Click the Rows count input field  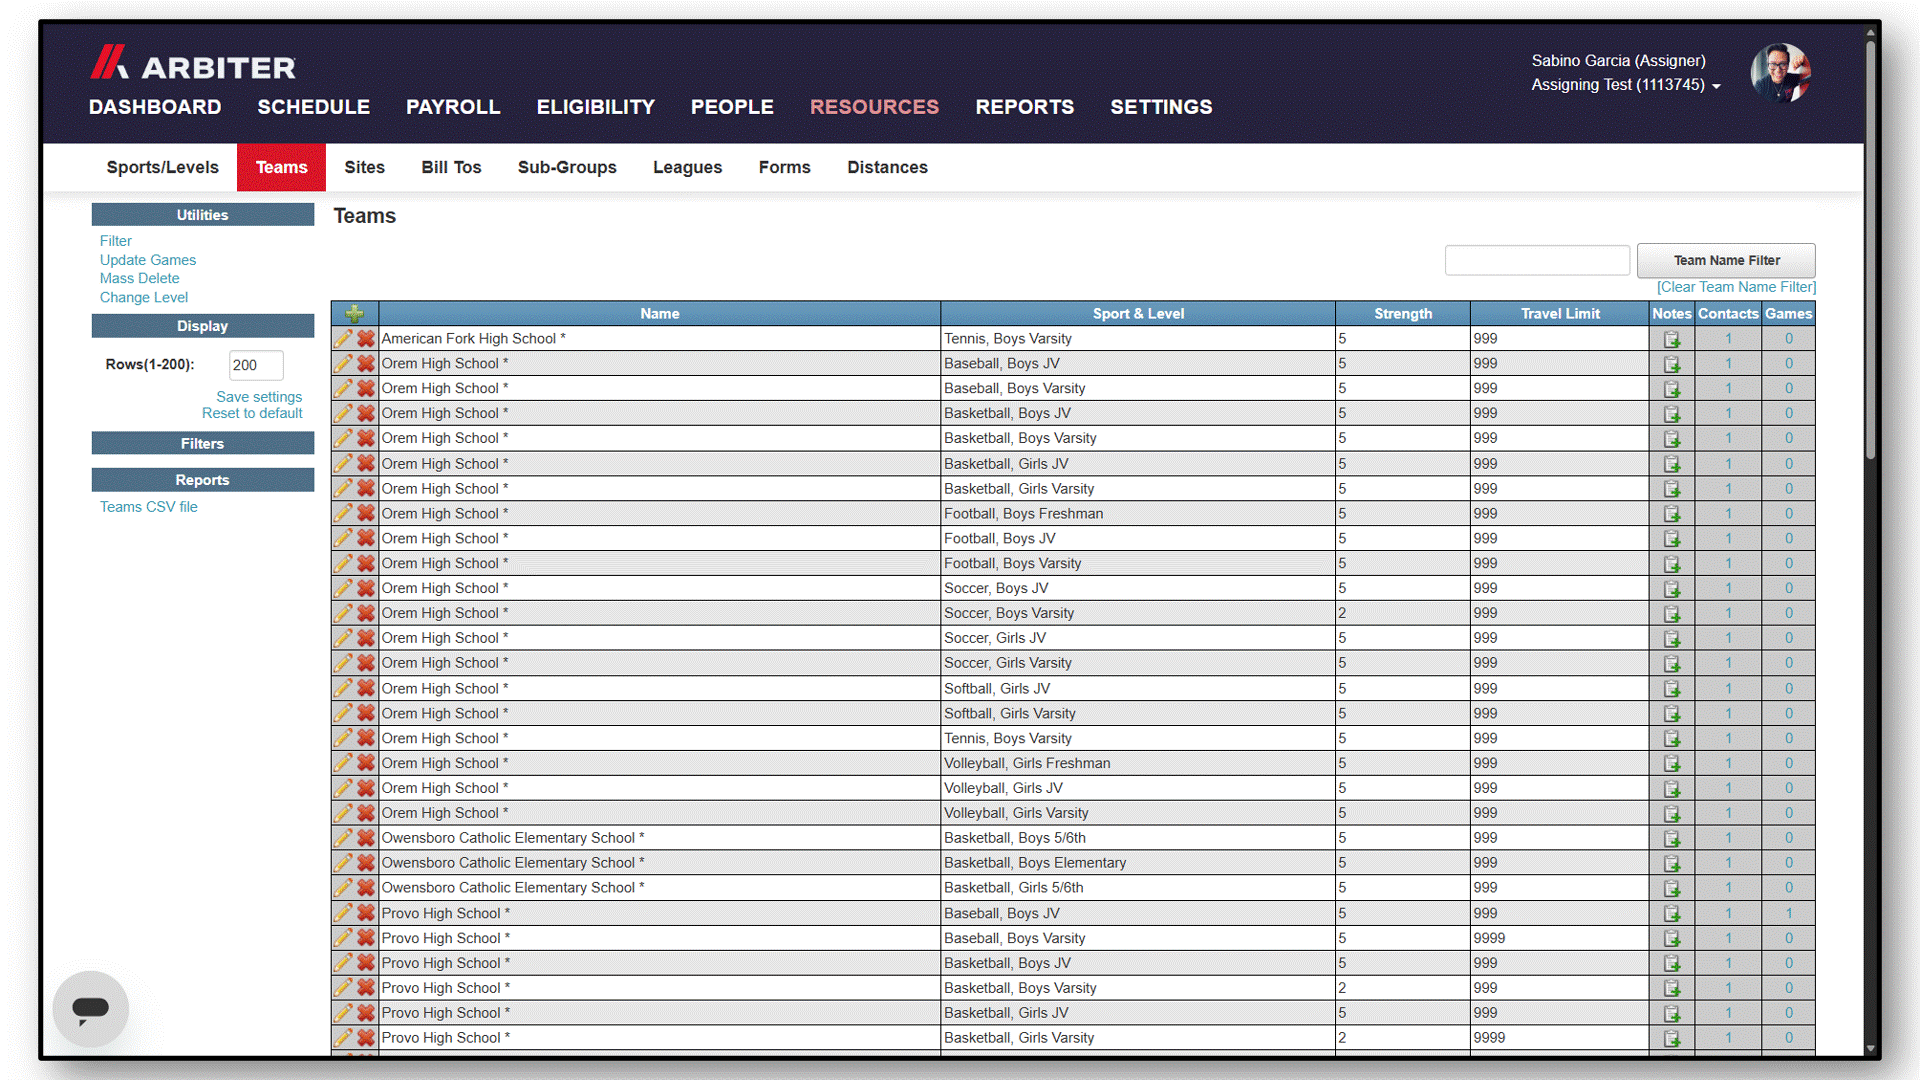256,365
